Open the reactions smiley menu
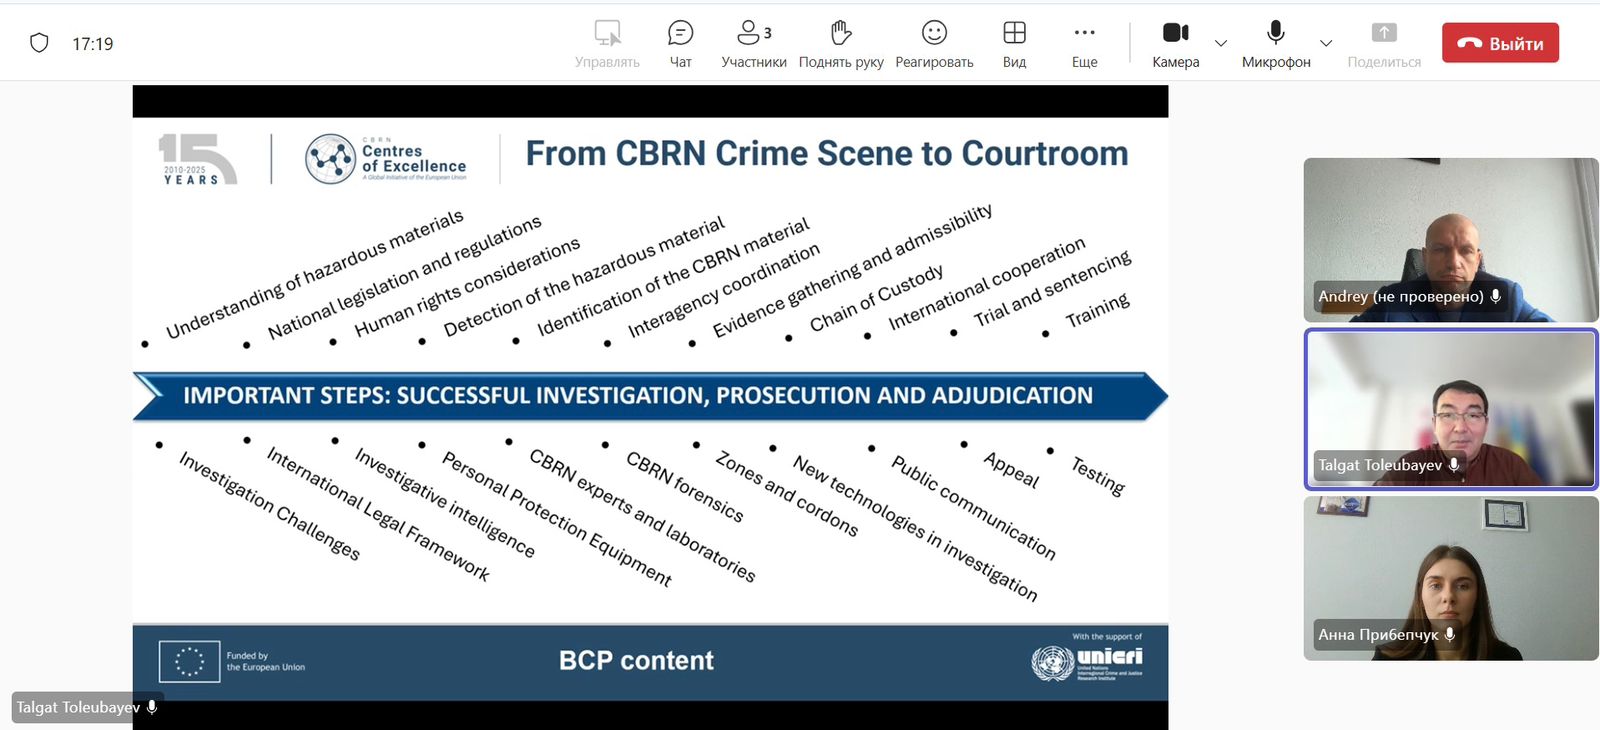The width and height of the screenshot is (1600, 730). (x=934, y=34)
